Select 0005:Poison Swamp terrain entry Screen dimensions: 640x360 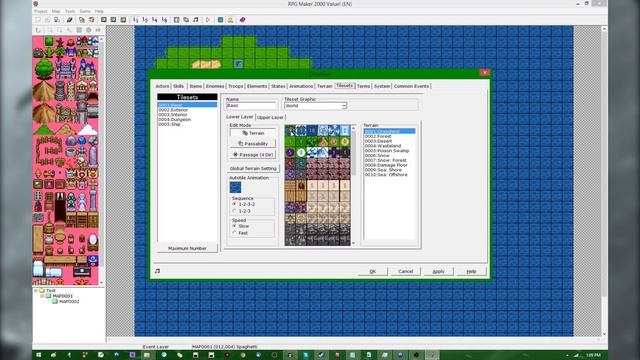[x=387, y=151]
